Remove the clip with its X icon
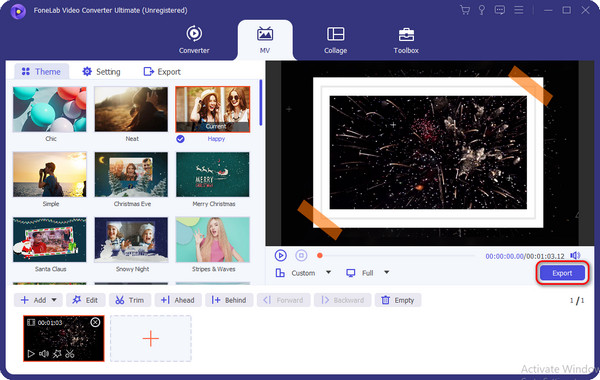 [x=95, y=322]
